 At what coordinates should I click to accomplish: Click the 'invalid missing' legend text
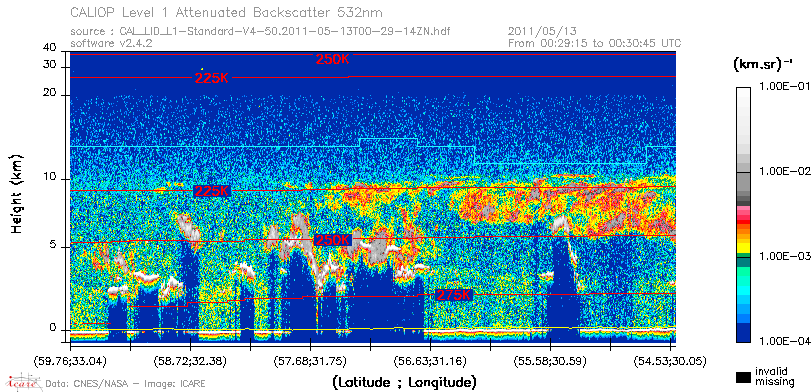click(775, 376)
